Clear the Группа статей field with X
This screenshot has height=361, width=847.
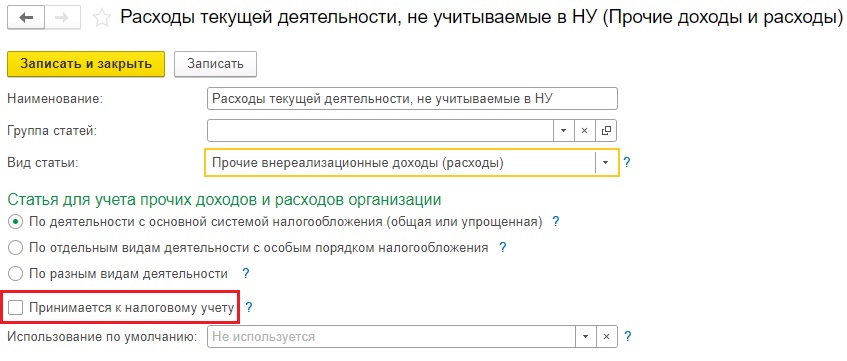585,130
